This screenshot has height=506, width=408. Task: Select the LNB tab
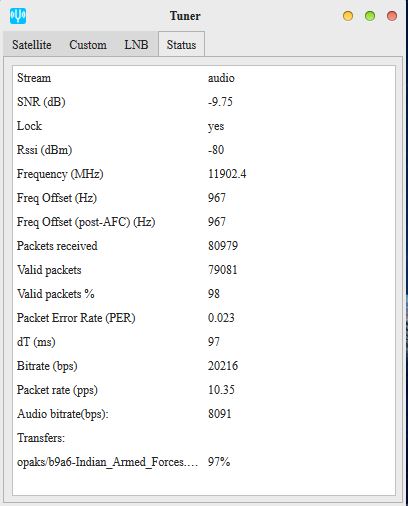coord(136,45)
